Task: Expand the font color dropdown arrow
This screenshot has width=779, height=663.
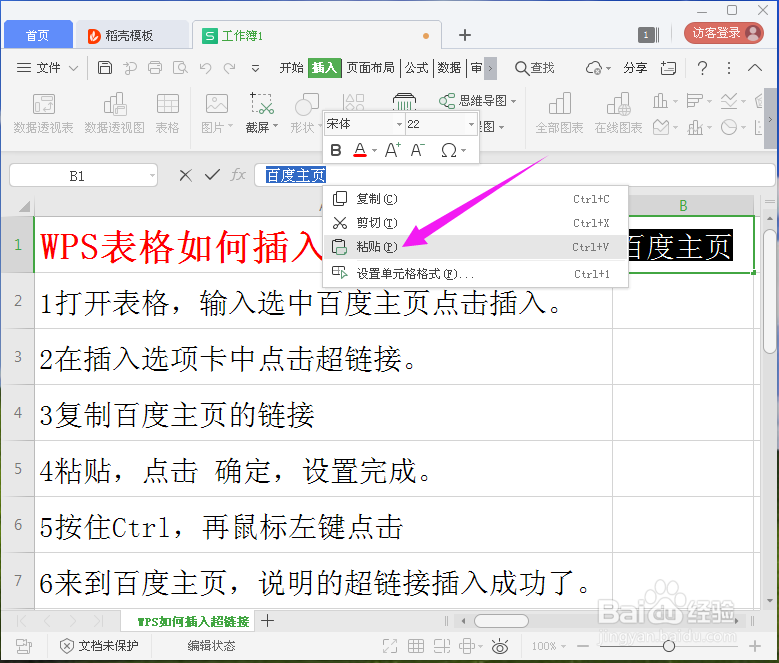Action: [x=374, y=150]
